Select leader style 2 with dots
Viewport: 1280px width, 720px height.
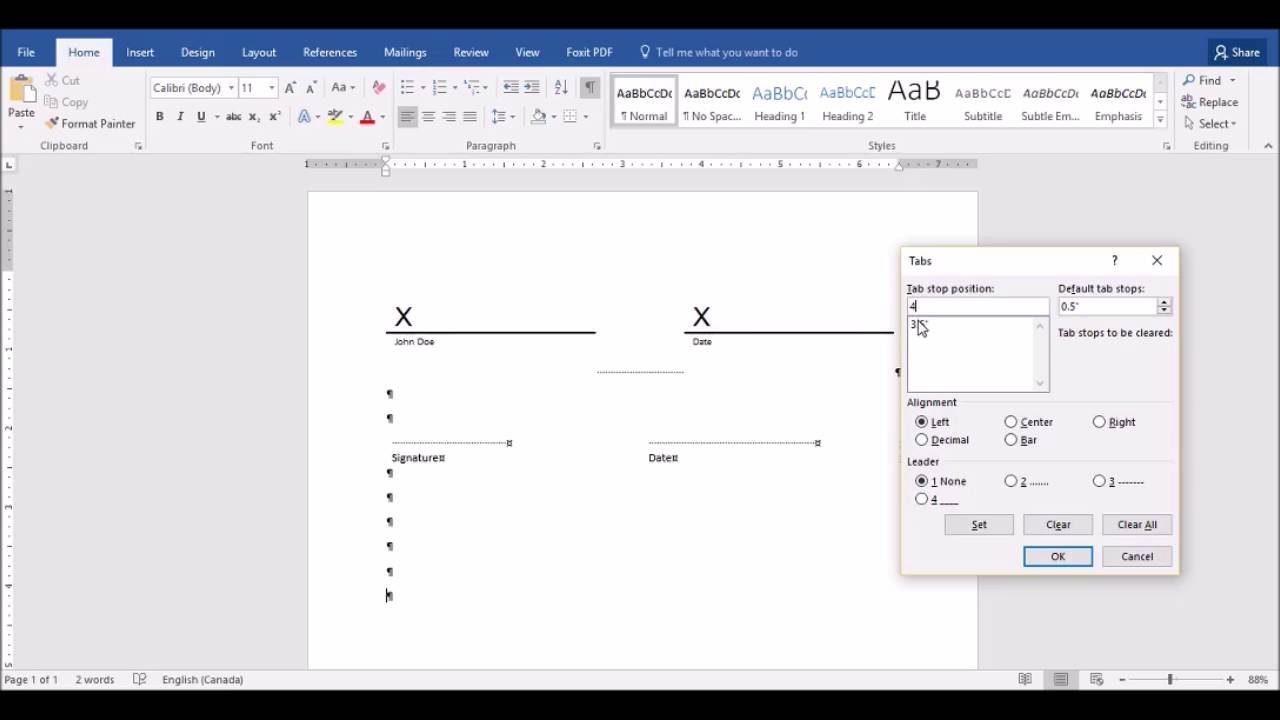coord(1011,481)
